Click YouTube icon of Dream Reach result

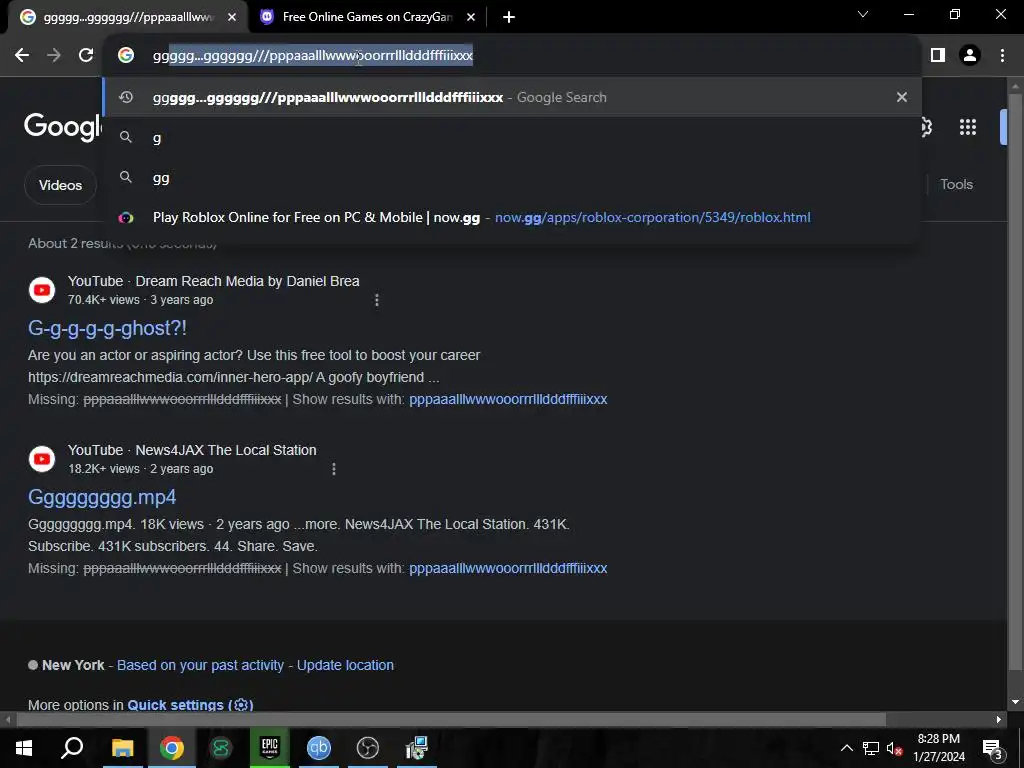click(x=42, y=289)
